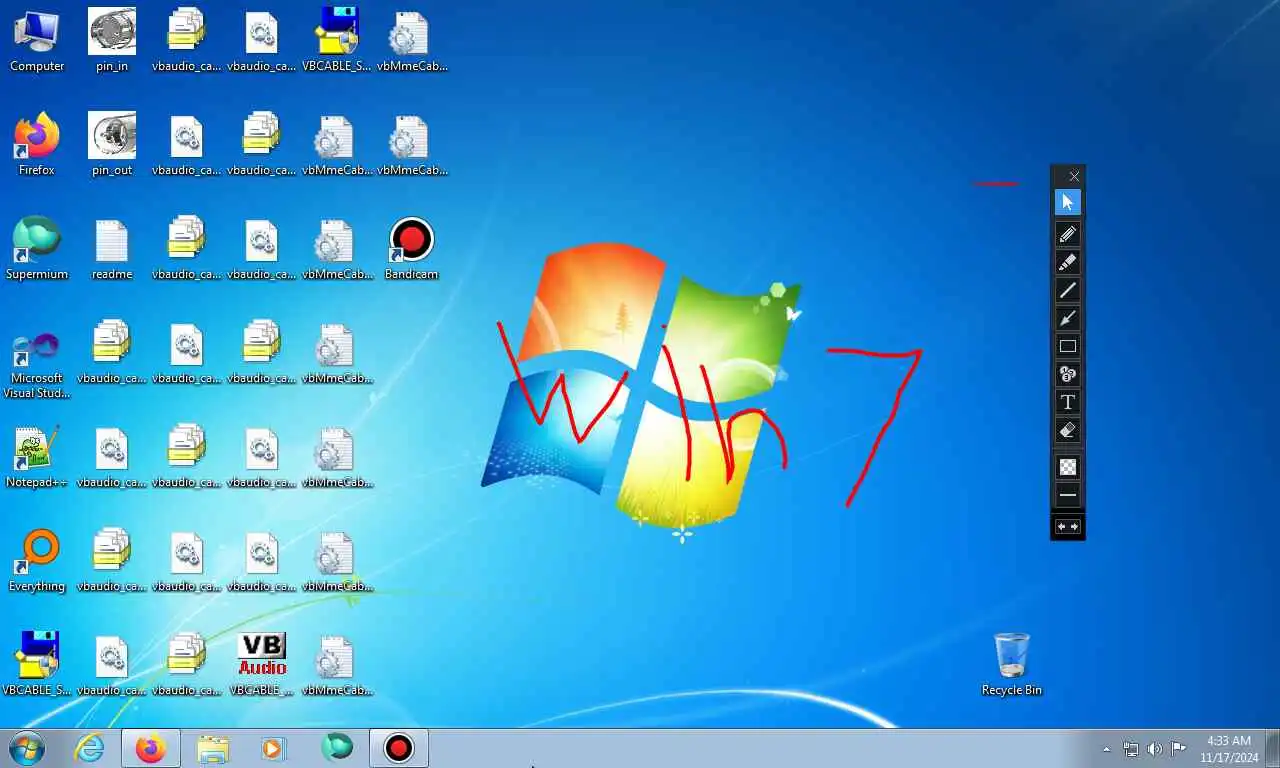The image size is (1280, 768).
Task: Select the straight line tool
Action: pyautogui.click(x=1068, y=290)
